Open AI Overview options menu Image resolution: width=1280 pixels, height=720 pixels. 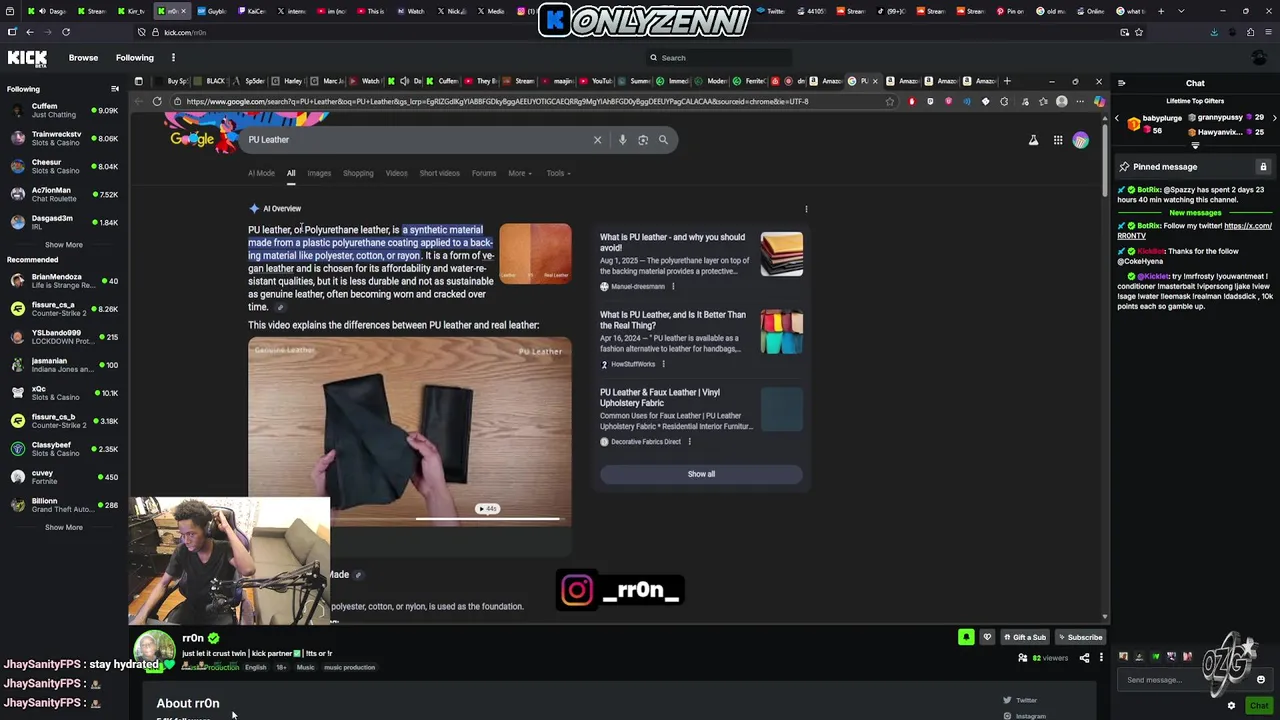pos(806,209)
